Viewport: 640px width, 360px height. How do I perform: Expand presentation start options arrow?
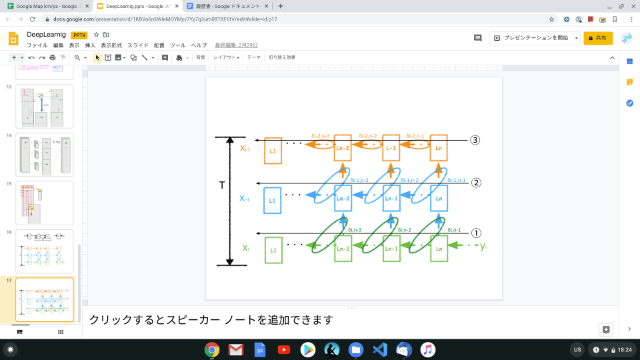pyautogui.click(x=576, y=38)
